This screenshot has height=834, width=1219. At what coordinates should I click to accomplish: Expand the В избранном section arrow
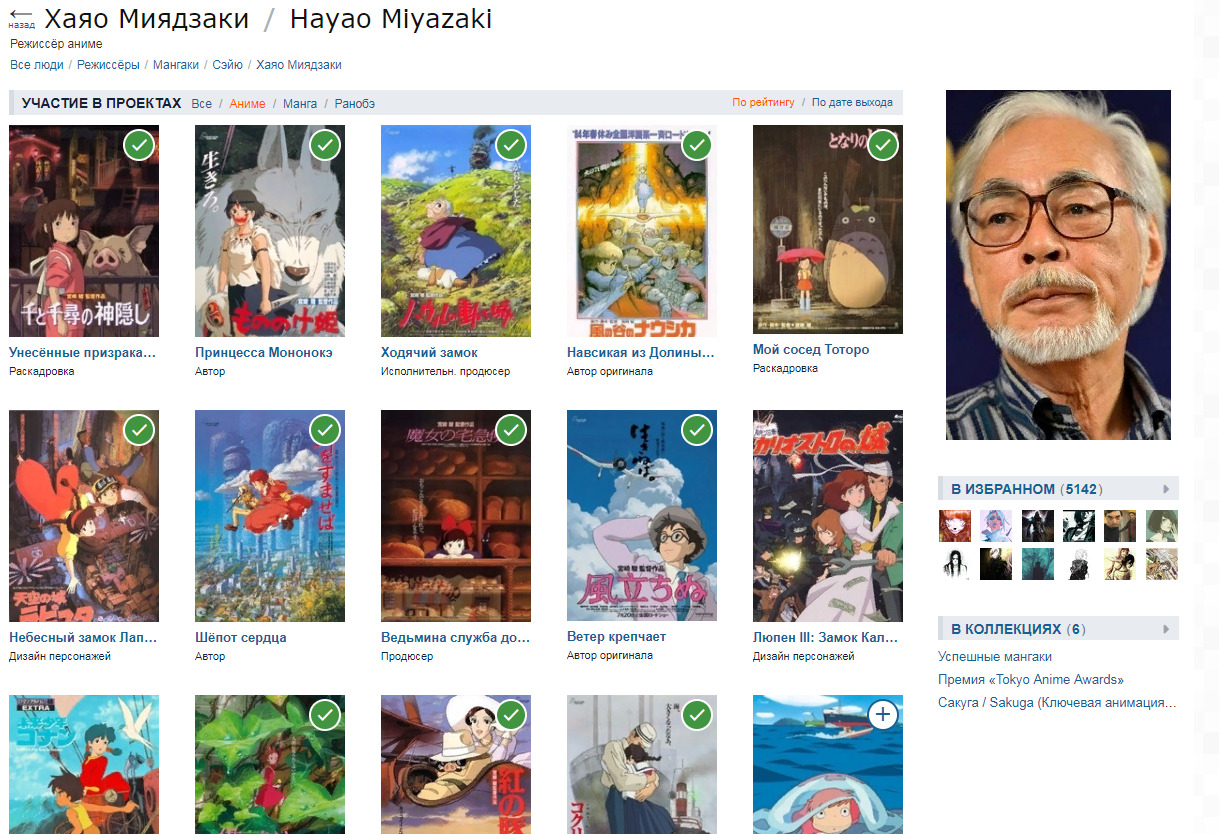click(x=1166, y=489)
